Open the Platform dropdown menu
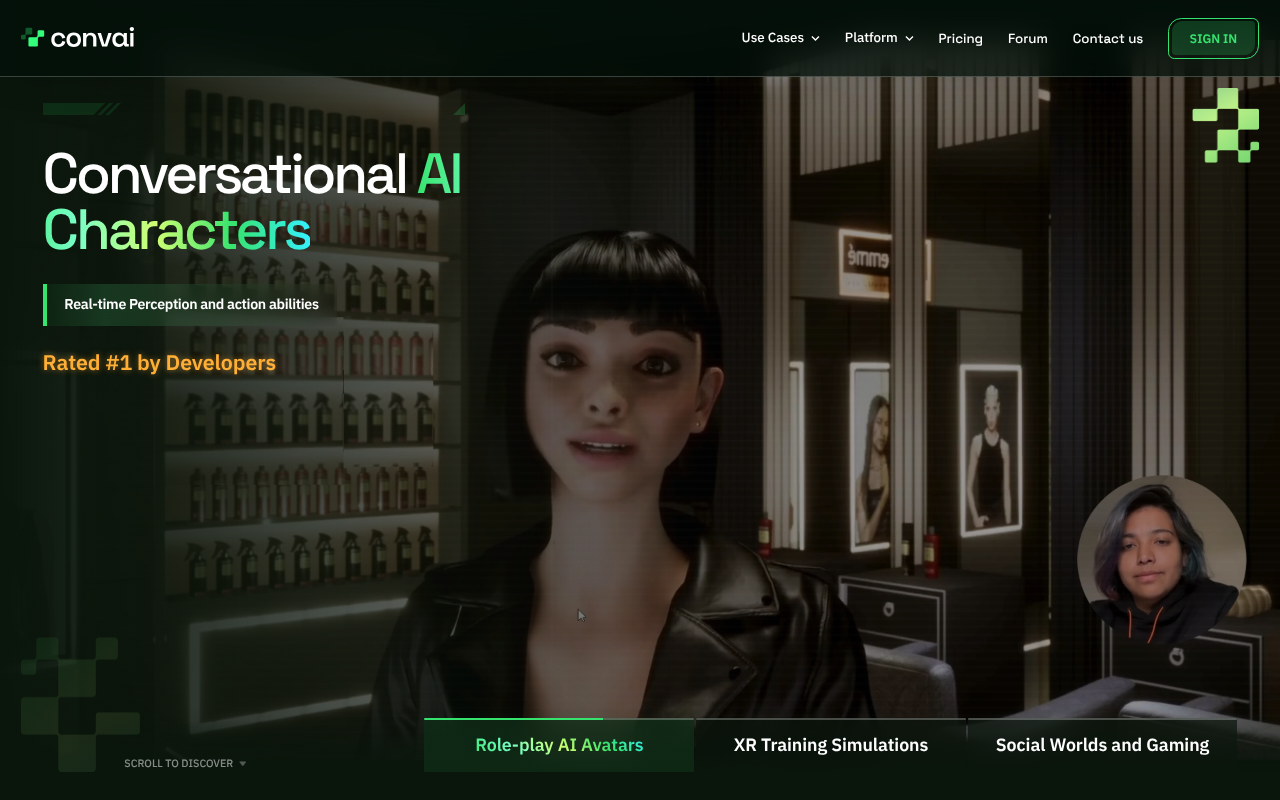The width and height of the screenshot is (1280, 800). click(878, 38)
